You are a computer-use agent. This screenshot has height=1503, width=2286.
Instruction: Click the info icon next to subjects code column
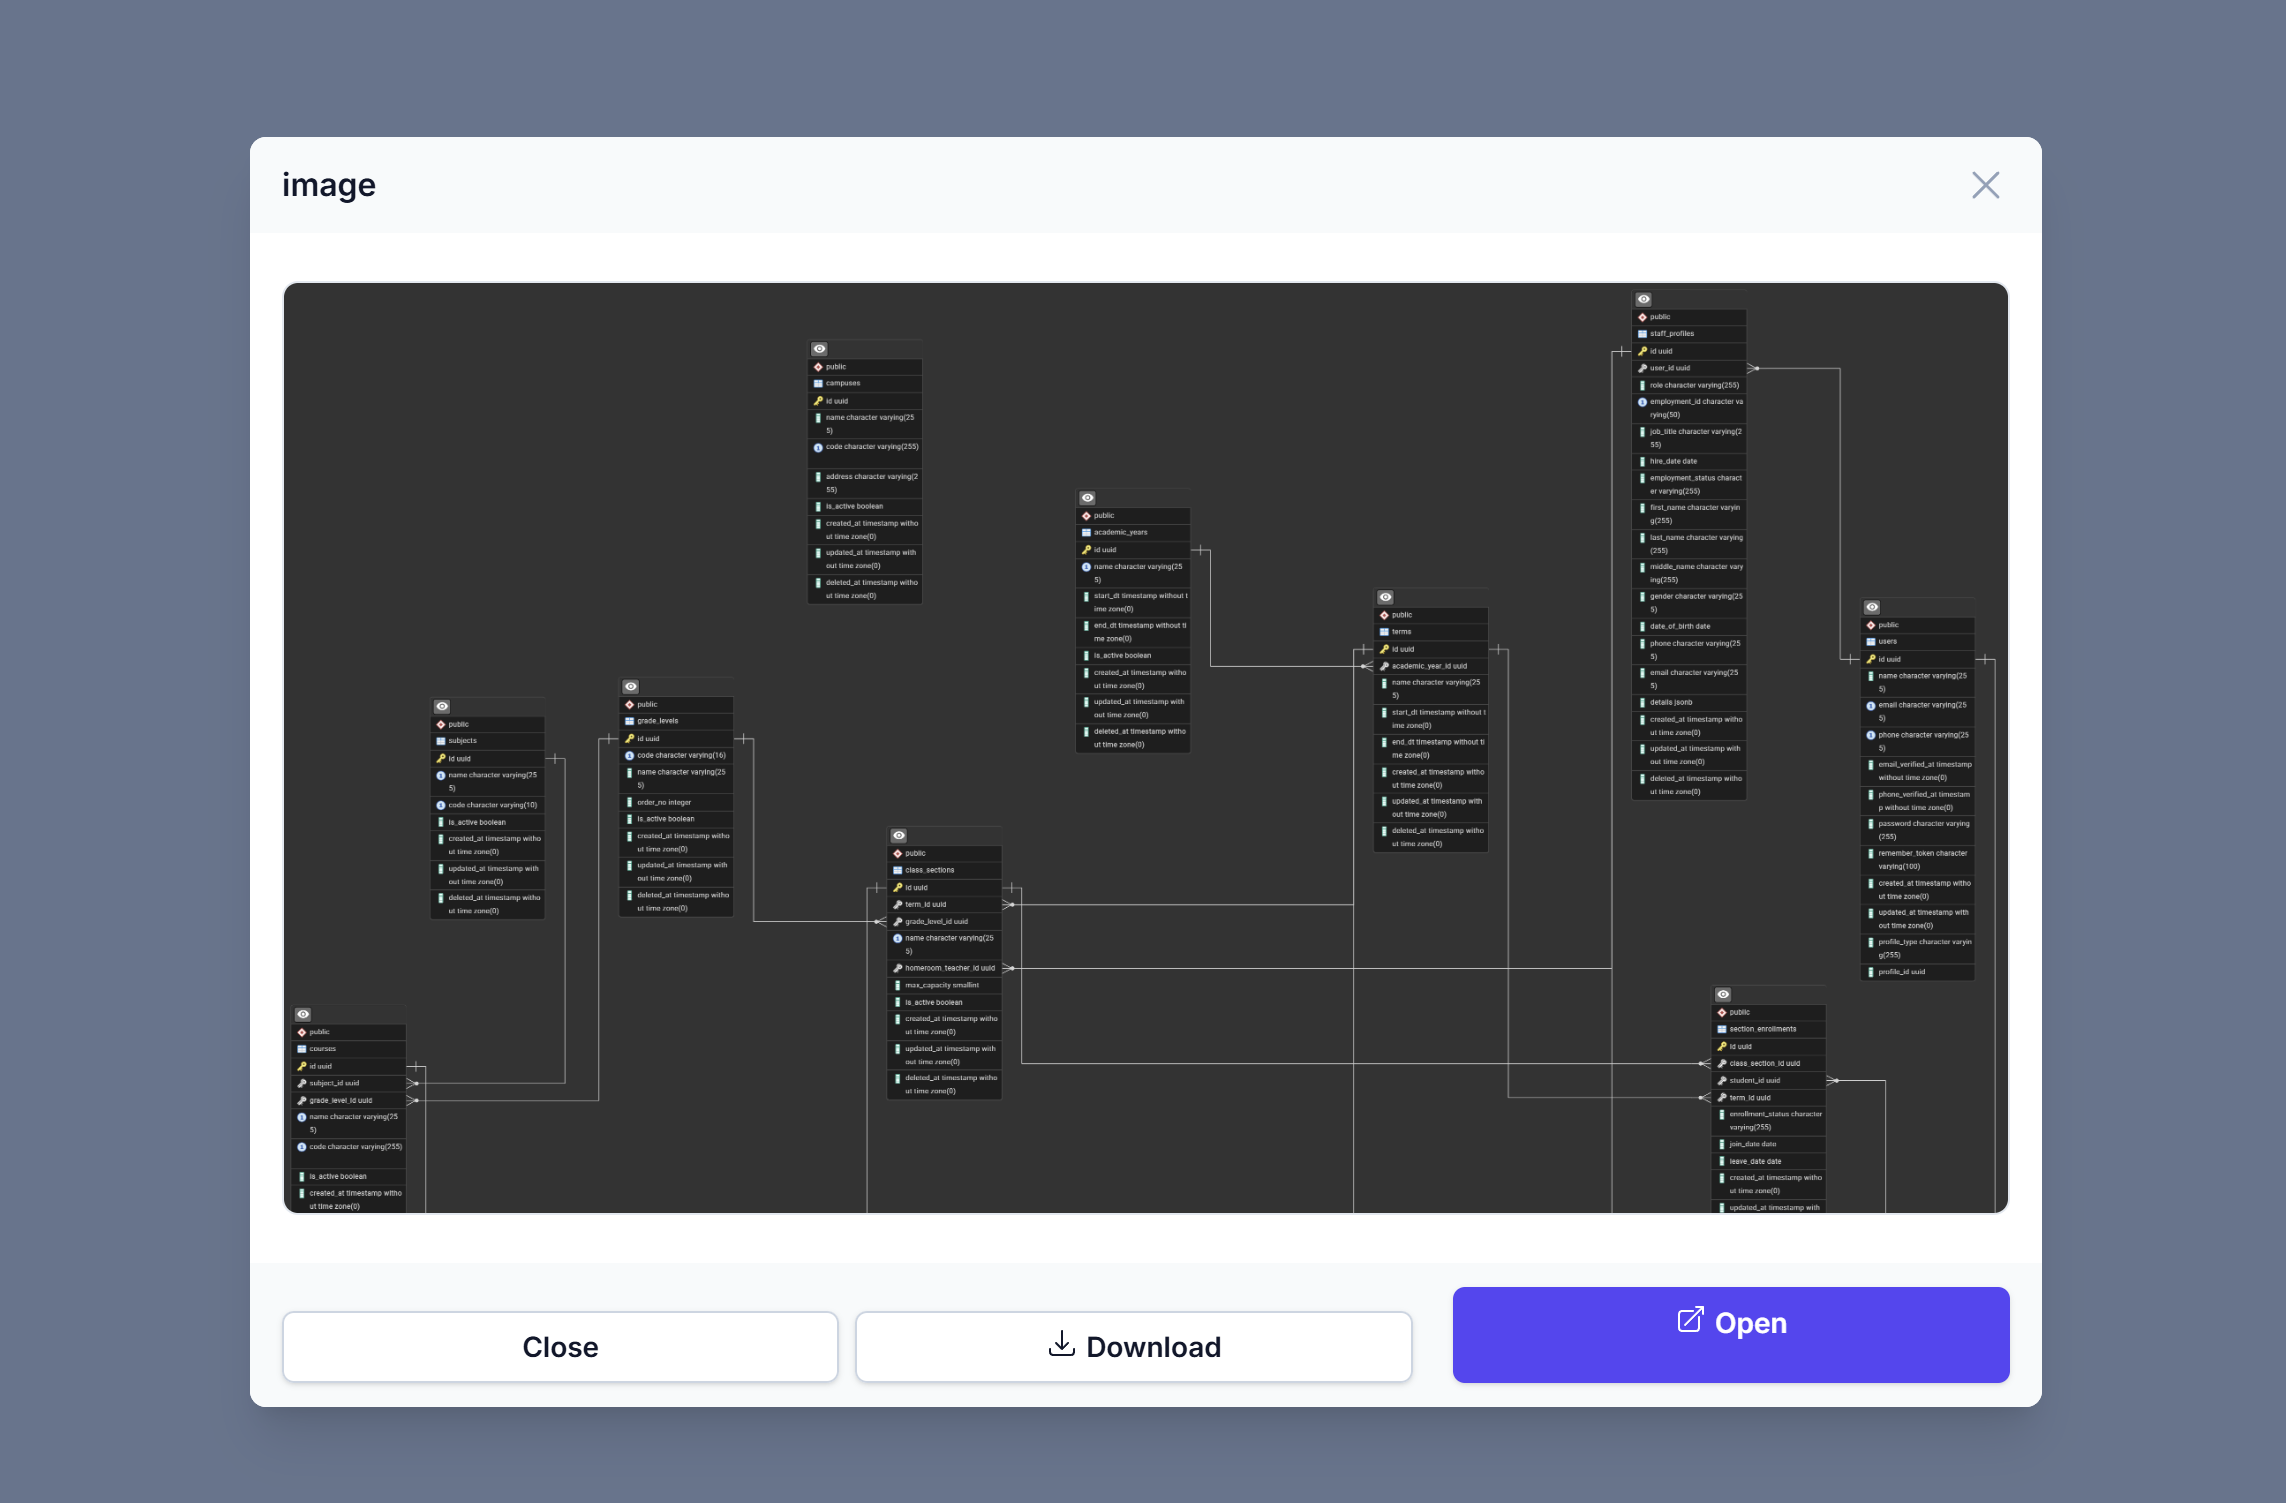tap(441, 804)
